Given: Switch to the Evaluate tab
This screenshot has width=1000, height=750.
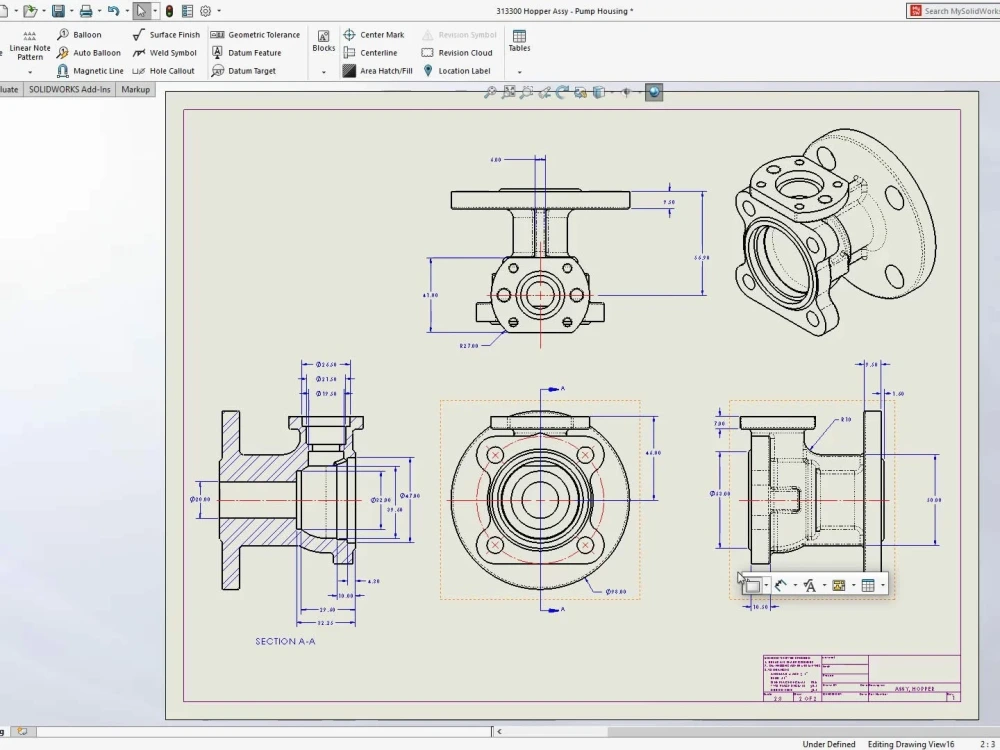Looking at the screenshot, I should [10, 89].
